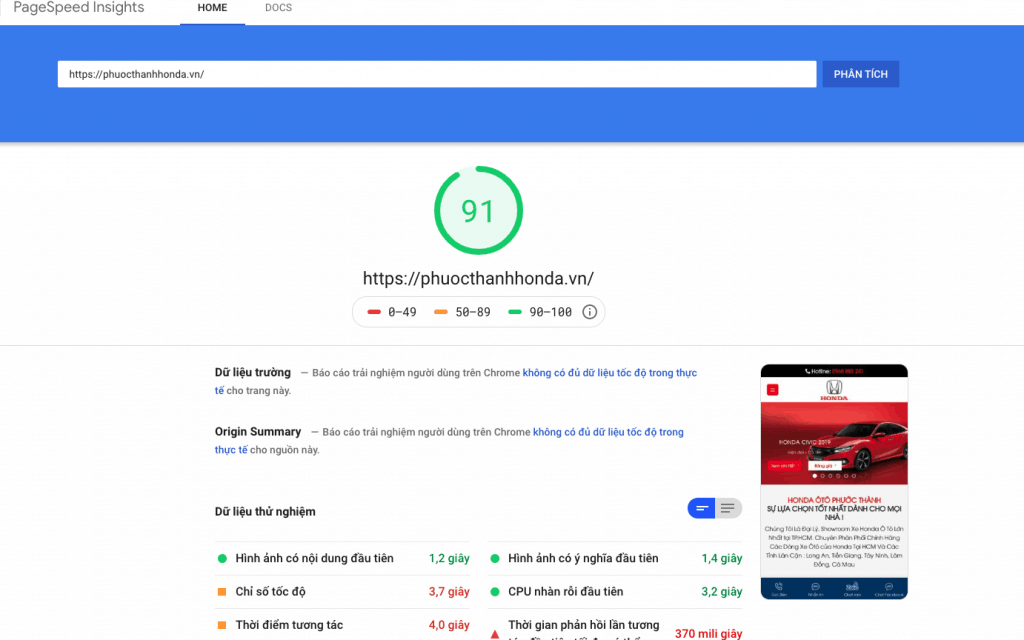Click the mobile page screenshot thumbnail
The height and width of the screenshot is (640, 1024).
point(834,482)
